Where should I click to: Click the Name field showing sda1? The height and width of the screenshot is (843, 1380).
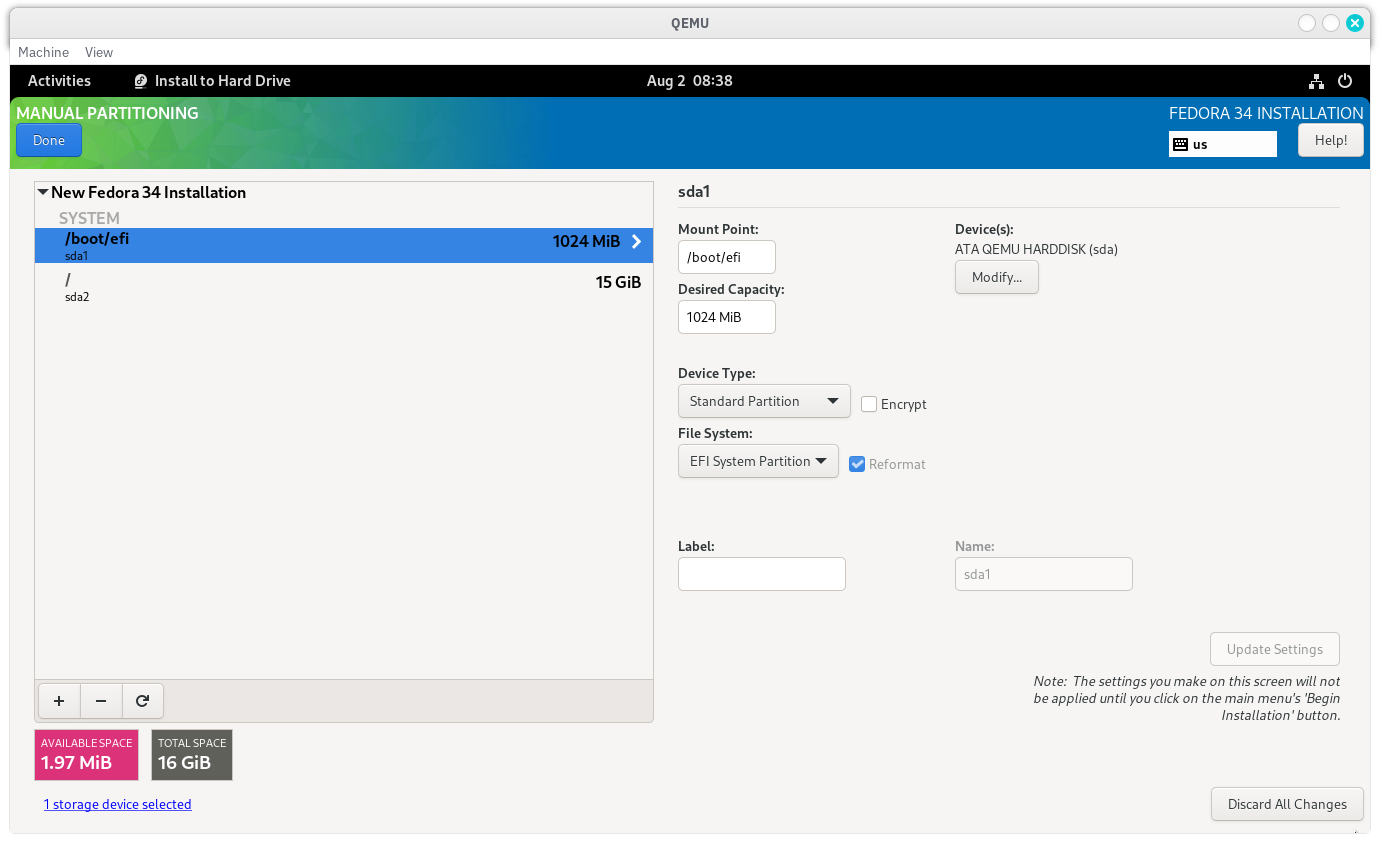[x=1044, y=574]
